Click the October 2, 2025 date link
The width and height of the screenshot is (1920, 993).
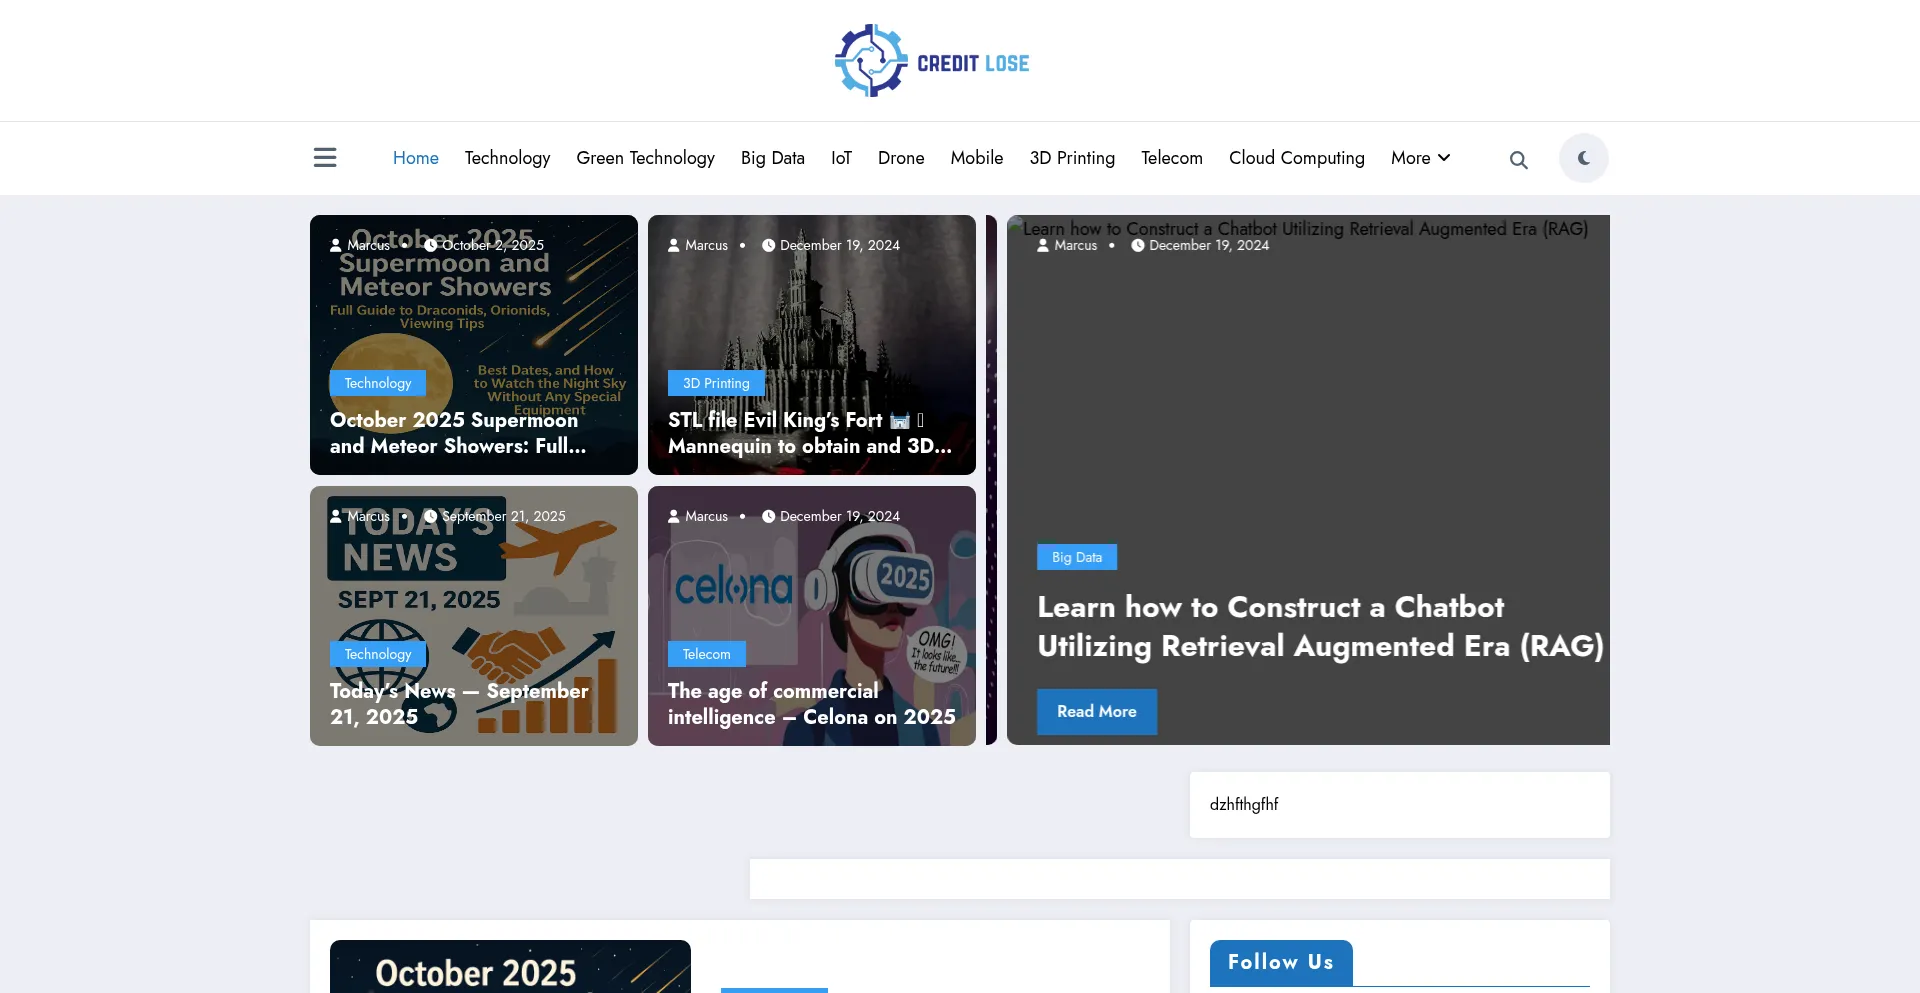point(484,245)
